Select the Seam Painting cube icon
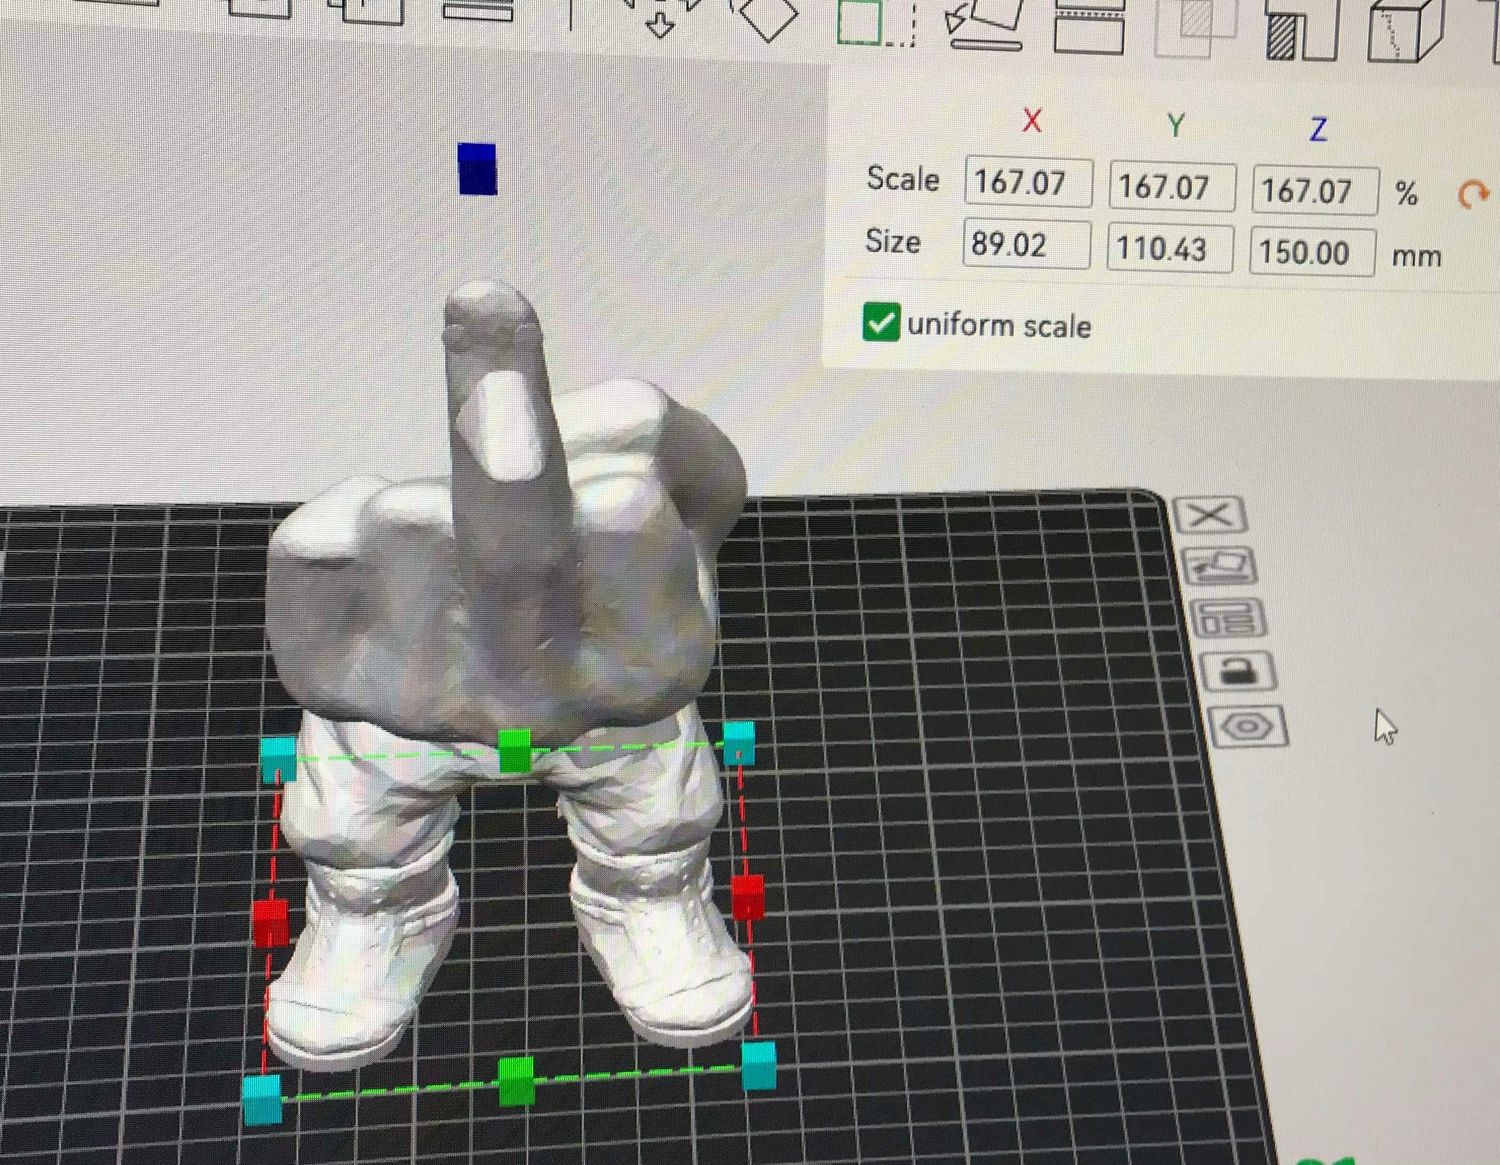This screenshot has height=1165, width=1500. click(x=1404, y=31)
